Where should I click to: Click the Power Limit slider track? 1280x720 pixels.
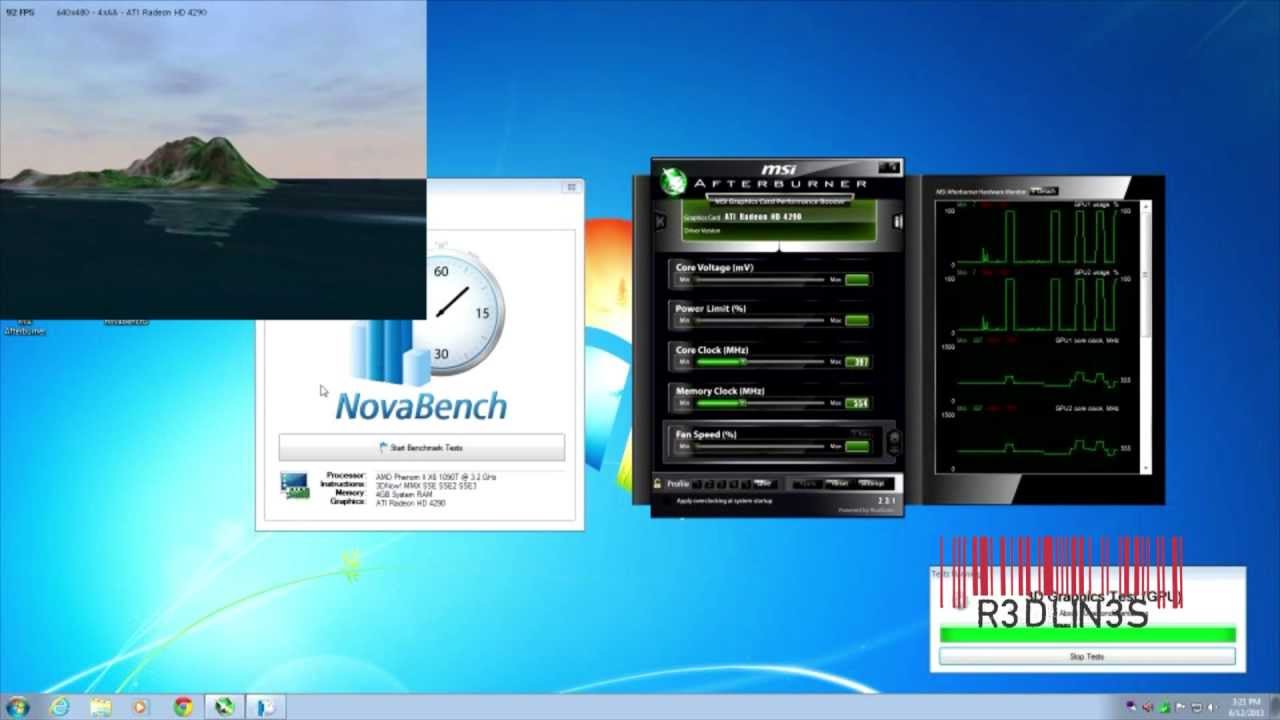760,320
